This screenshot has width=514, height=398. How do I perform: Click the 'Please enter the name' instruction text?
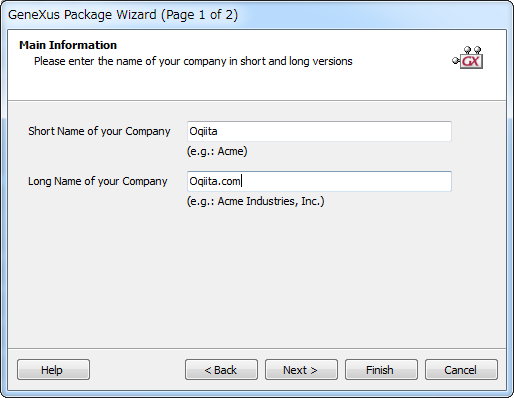(193, 61)
